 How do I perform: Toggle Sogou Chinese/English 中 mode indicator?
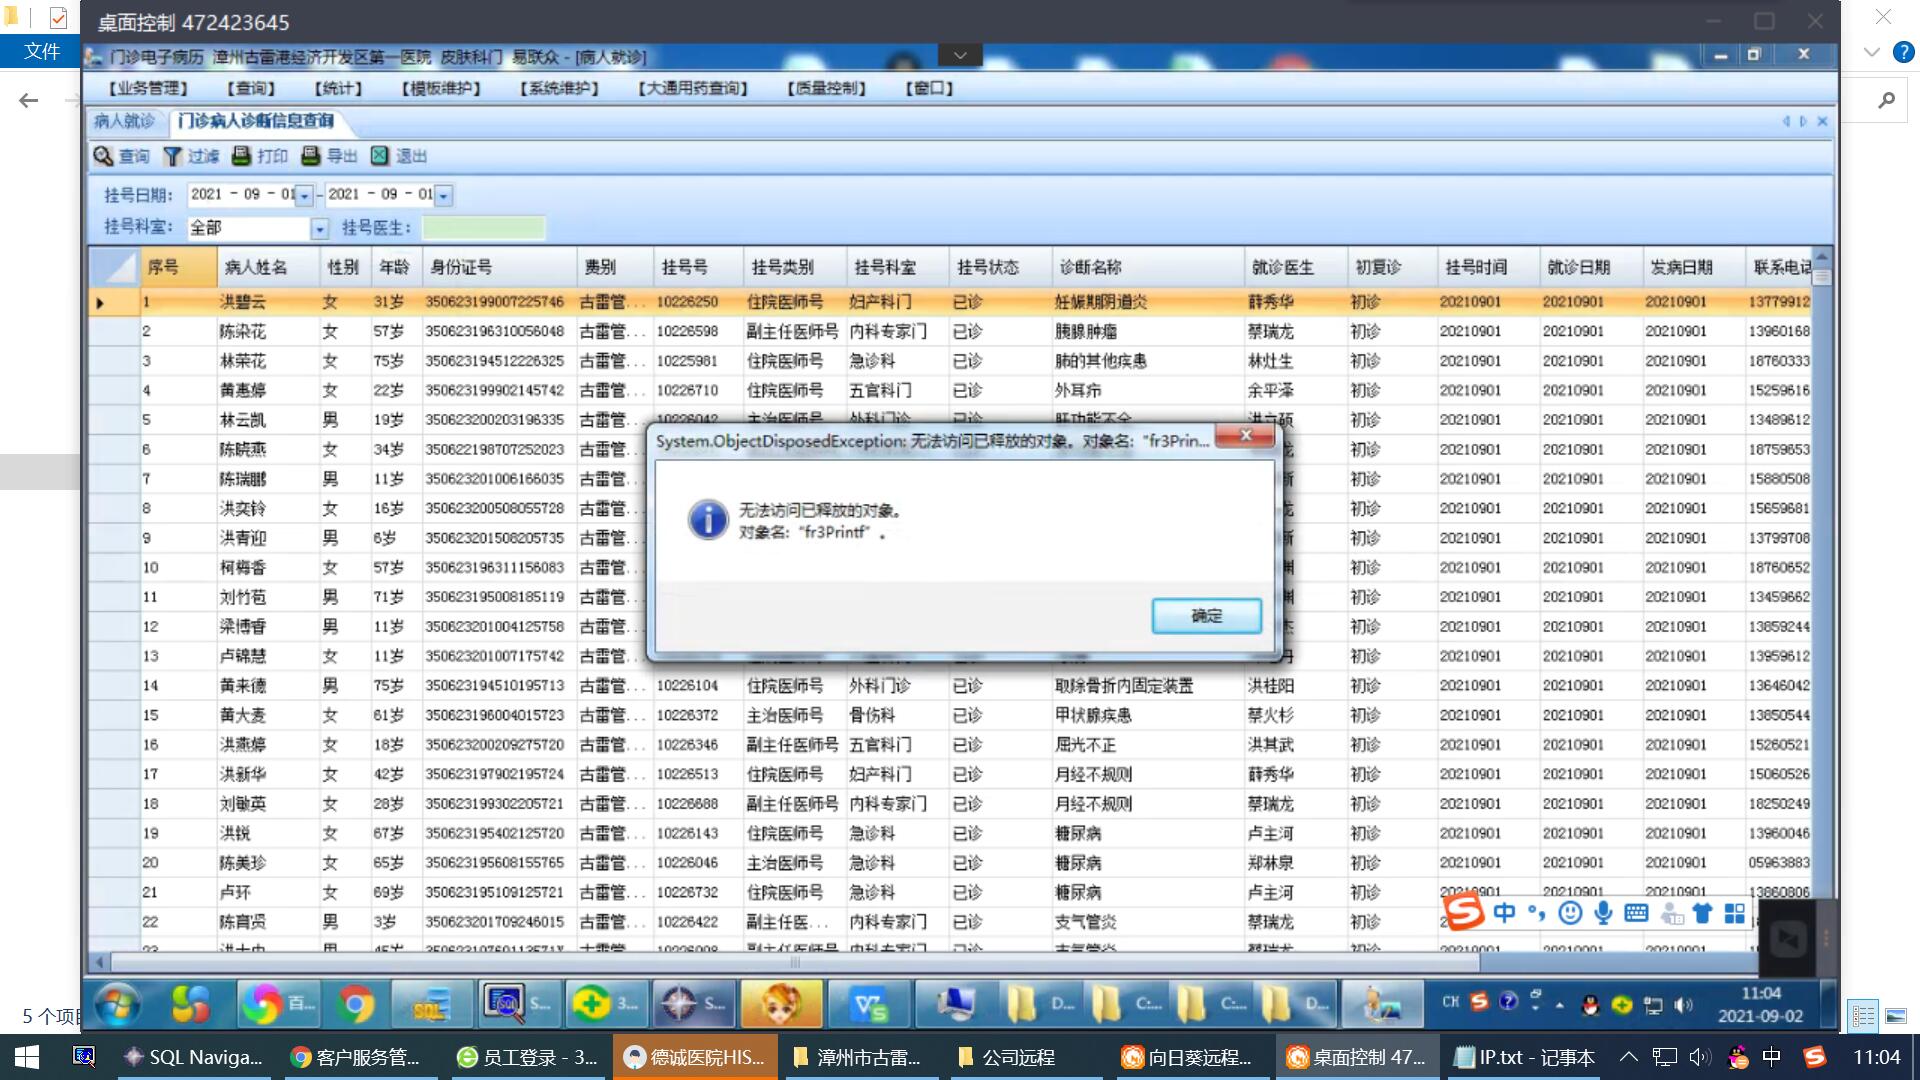click(x=1503, y=912)
